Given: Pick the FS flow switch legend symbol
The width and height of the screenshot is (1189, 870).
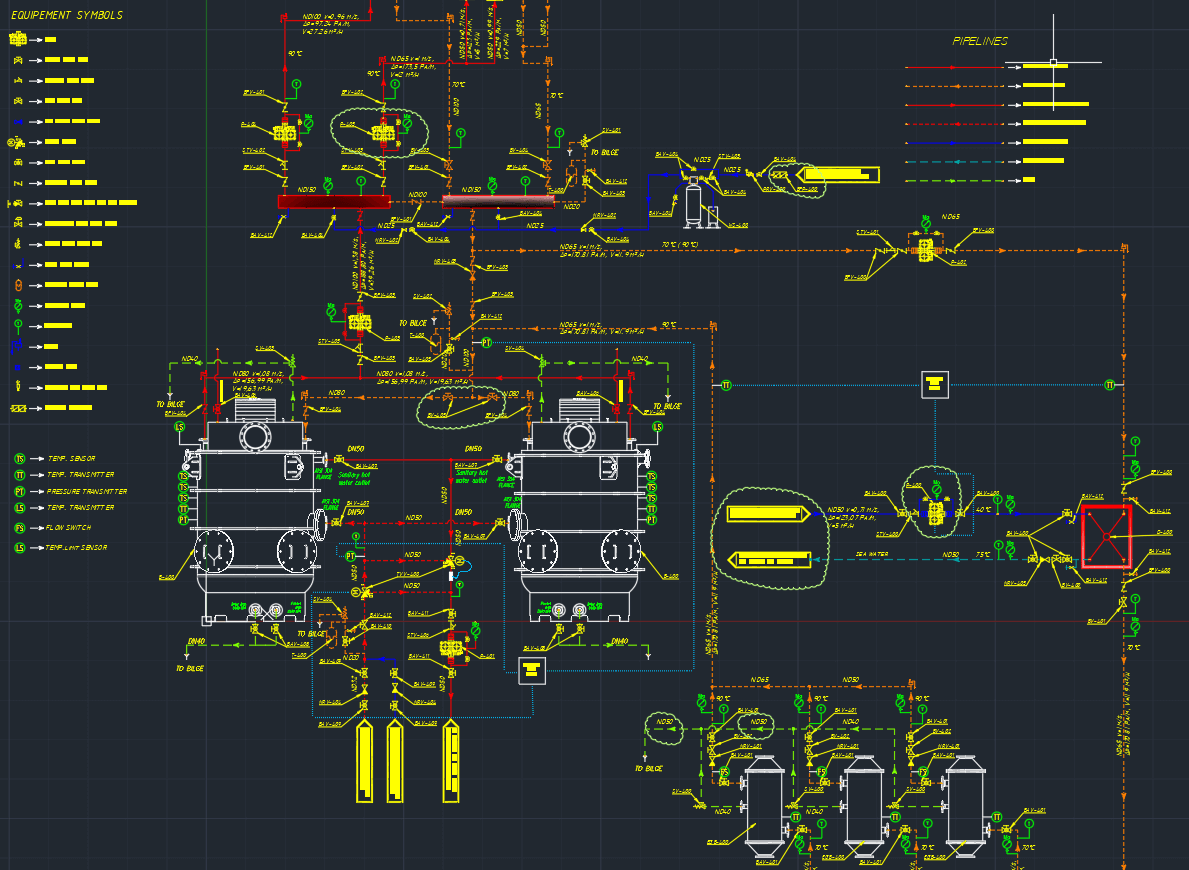Looking at the screenshot, I should (x=19, y=527).
